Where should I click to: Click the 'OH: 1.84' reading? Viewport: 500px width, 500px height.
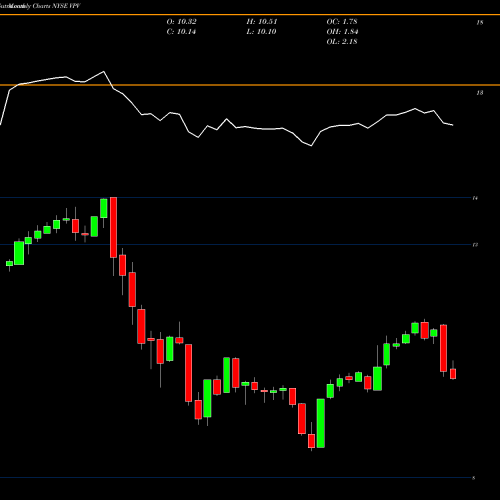[x=342, y=32]
